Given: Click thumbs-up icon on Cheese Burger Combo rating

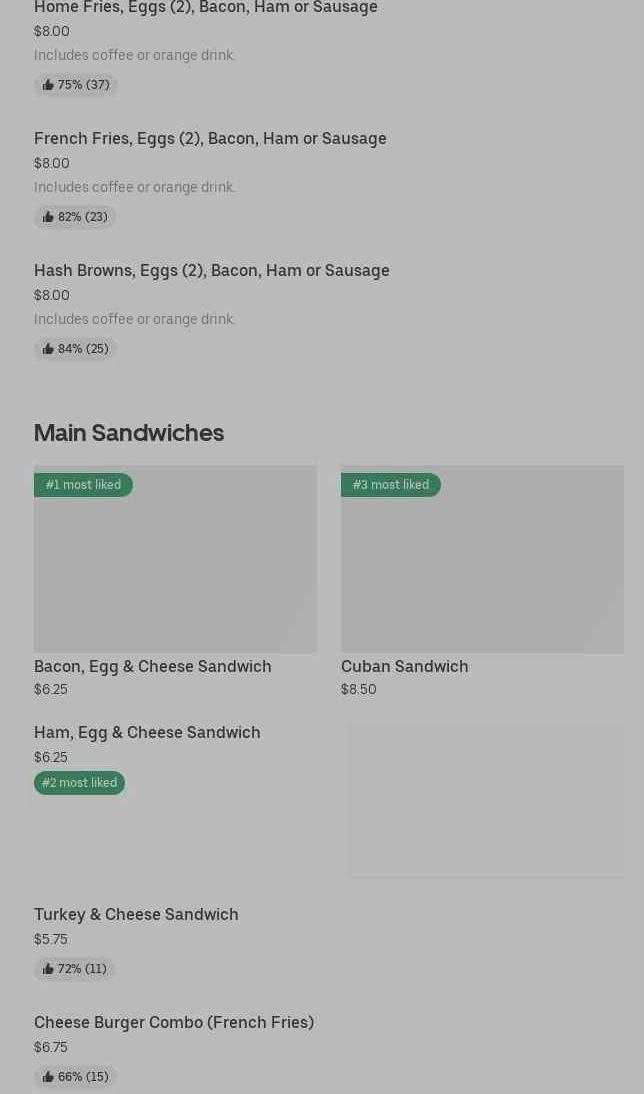Looking at the screenshot, I should 48,1077.
